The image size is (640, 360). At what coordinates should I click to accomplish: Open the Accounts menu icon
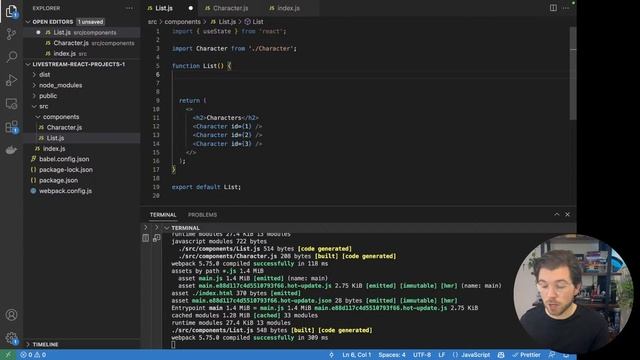point(11,315)
